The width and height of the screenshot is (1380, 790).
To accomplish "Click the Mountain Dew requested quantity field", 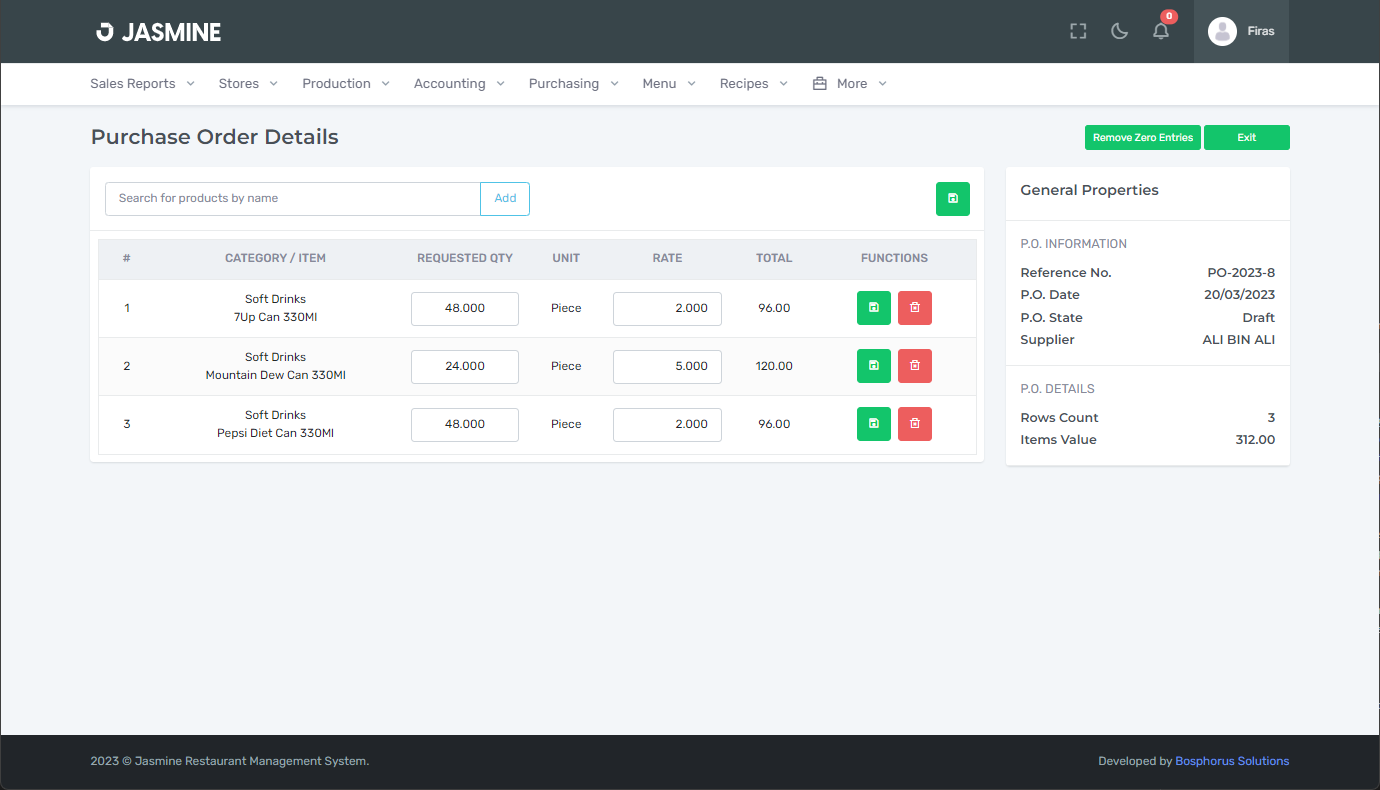I will point(464,366).
